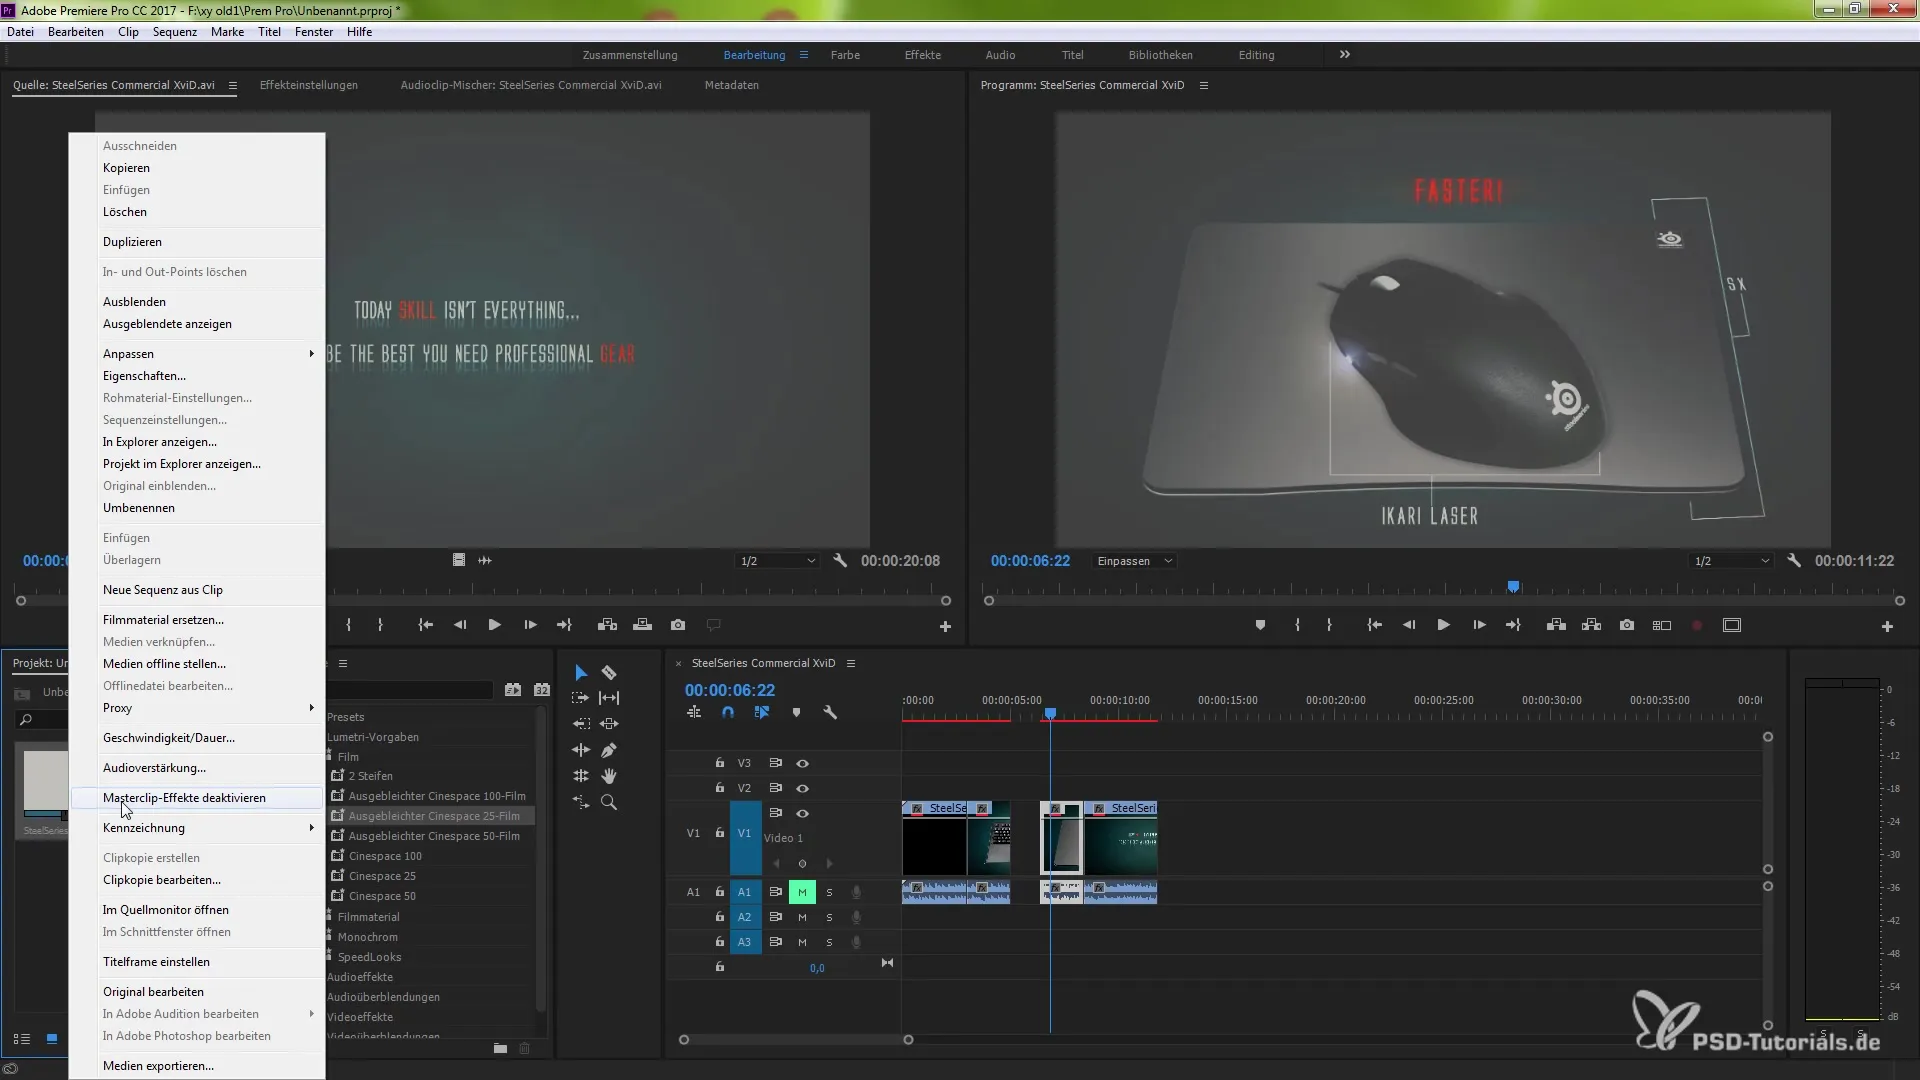Select the Pen tool
Viewport: 1920px width, 1080px height.
click(x=609, y=750)
